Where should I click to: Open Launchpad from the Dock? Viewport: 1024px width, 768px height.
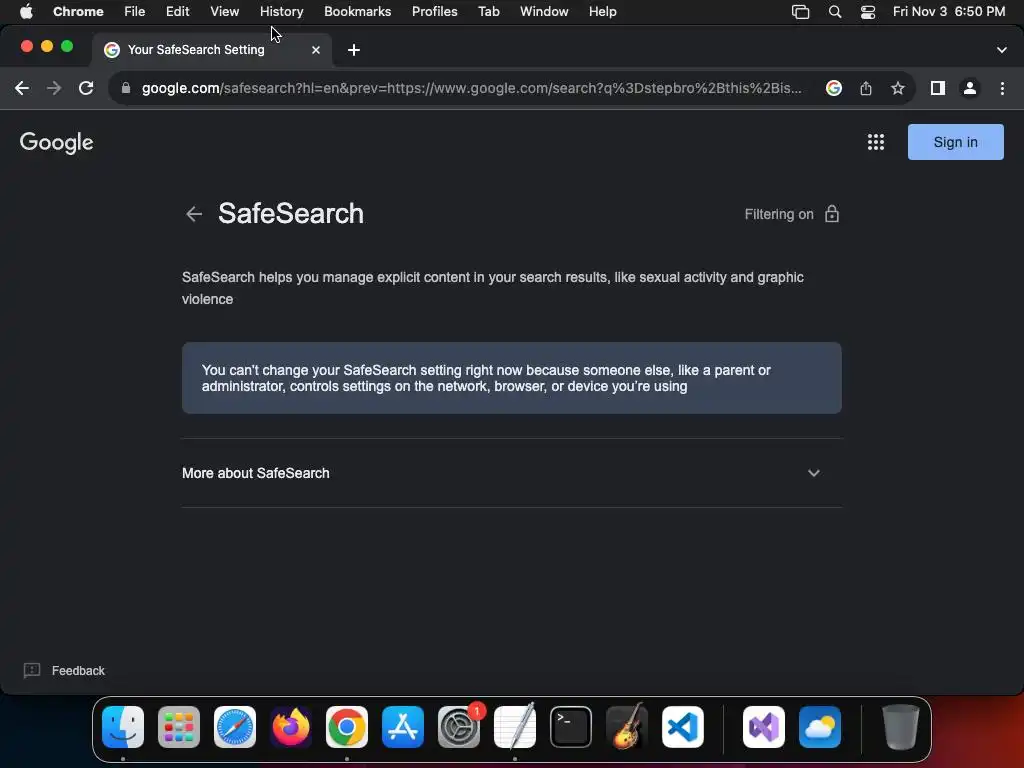point(179,727)
